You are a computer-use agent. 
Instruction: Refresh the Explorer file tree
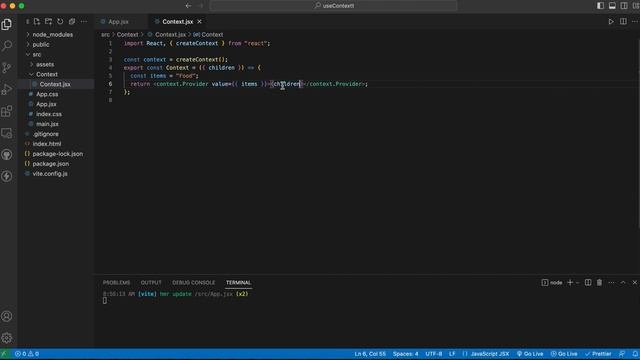(60, 22)
